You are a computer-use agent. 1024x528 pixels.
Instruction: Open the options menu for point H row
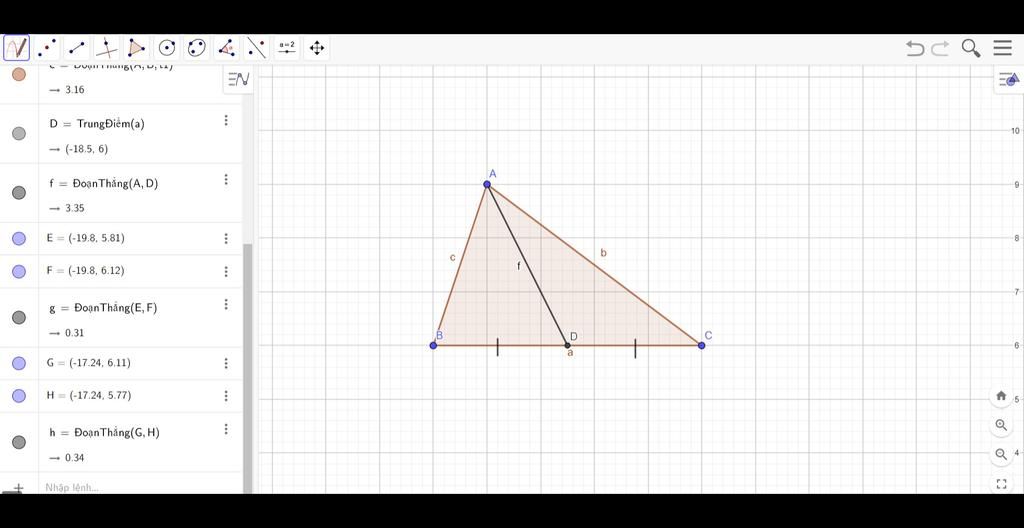tap(226, 396)
